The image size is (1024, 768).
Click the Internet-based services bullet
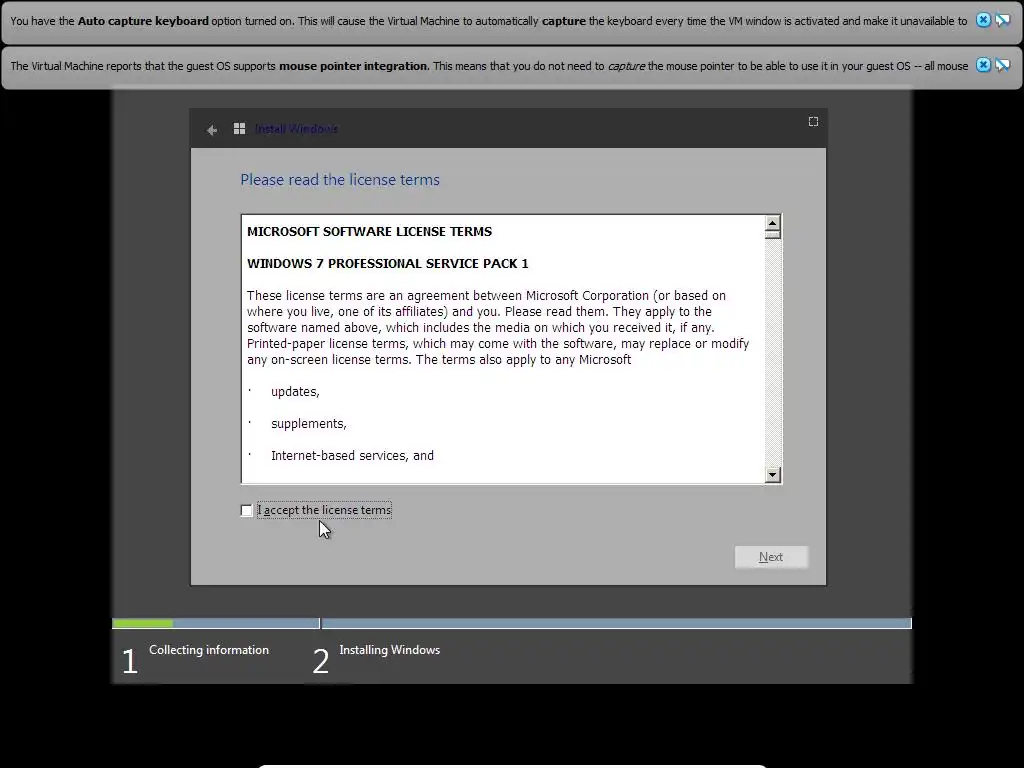[353, 456]
